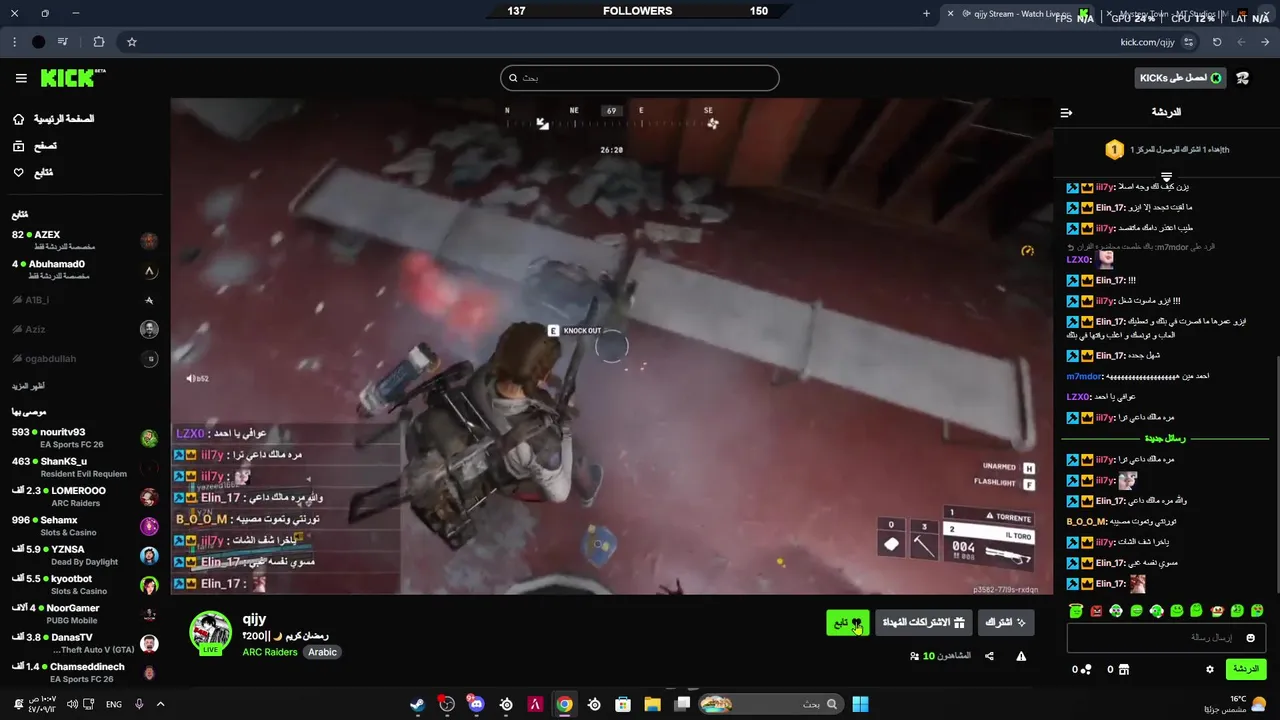Open Abuhamad0 followed channel
The height and width of the screenshot is (720, 1280).
[x=85, y=270]
